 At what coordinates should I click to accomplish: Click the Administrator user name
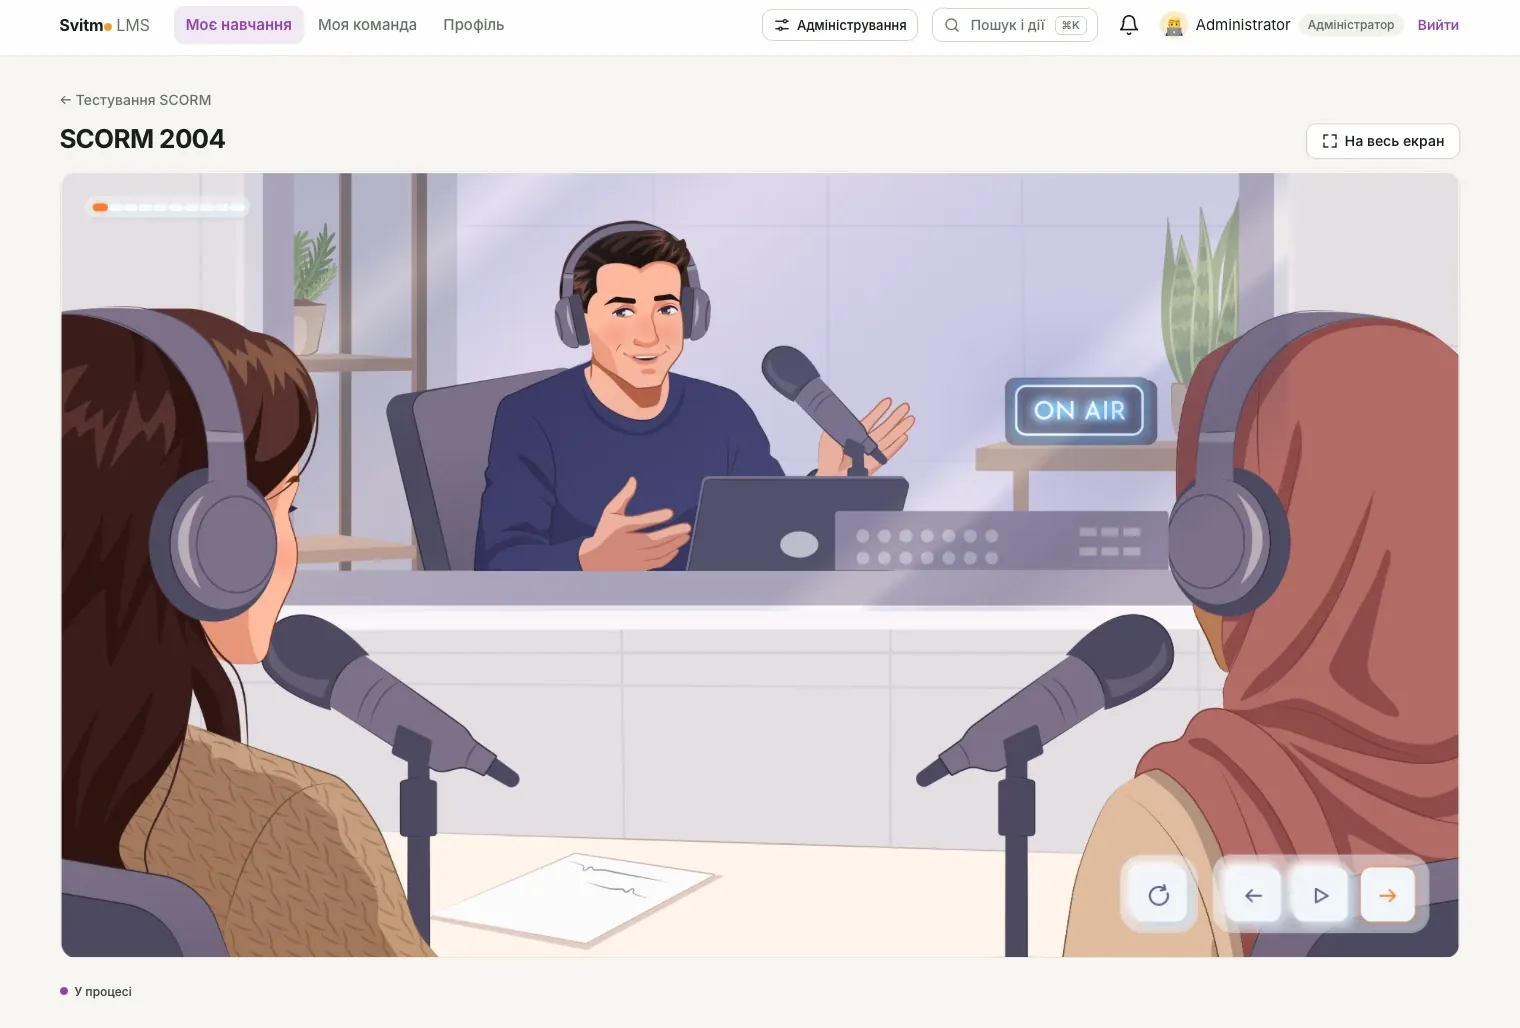(1243, 25)
